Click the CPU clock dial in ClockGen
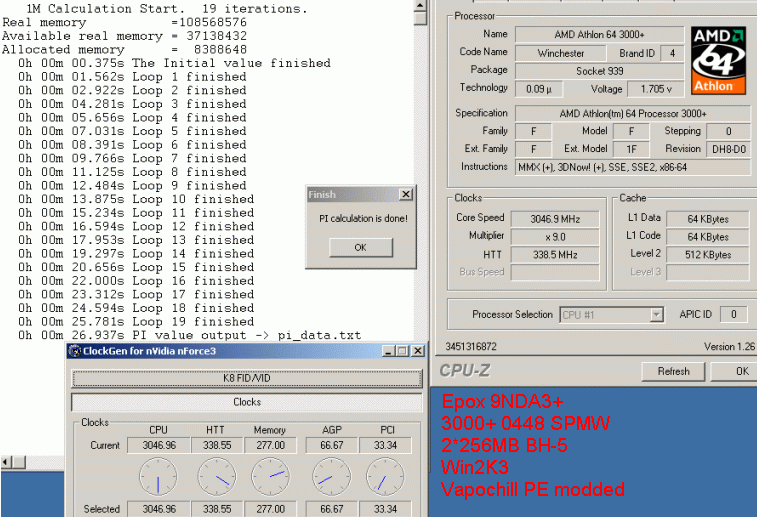757x517 pixels. (x=158, y=476)
